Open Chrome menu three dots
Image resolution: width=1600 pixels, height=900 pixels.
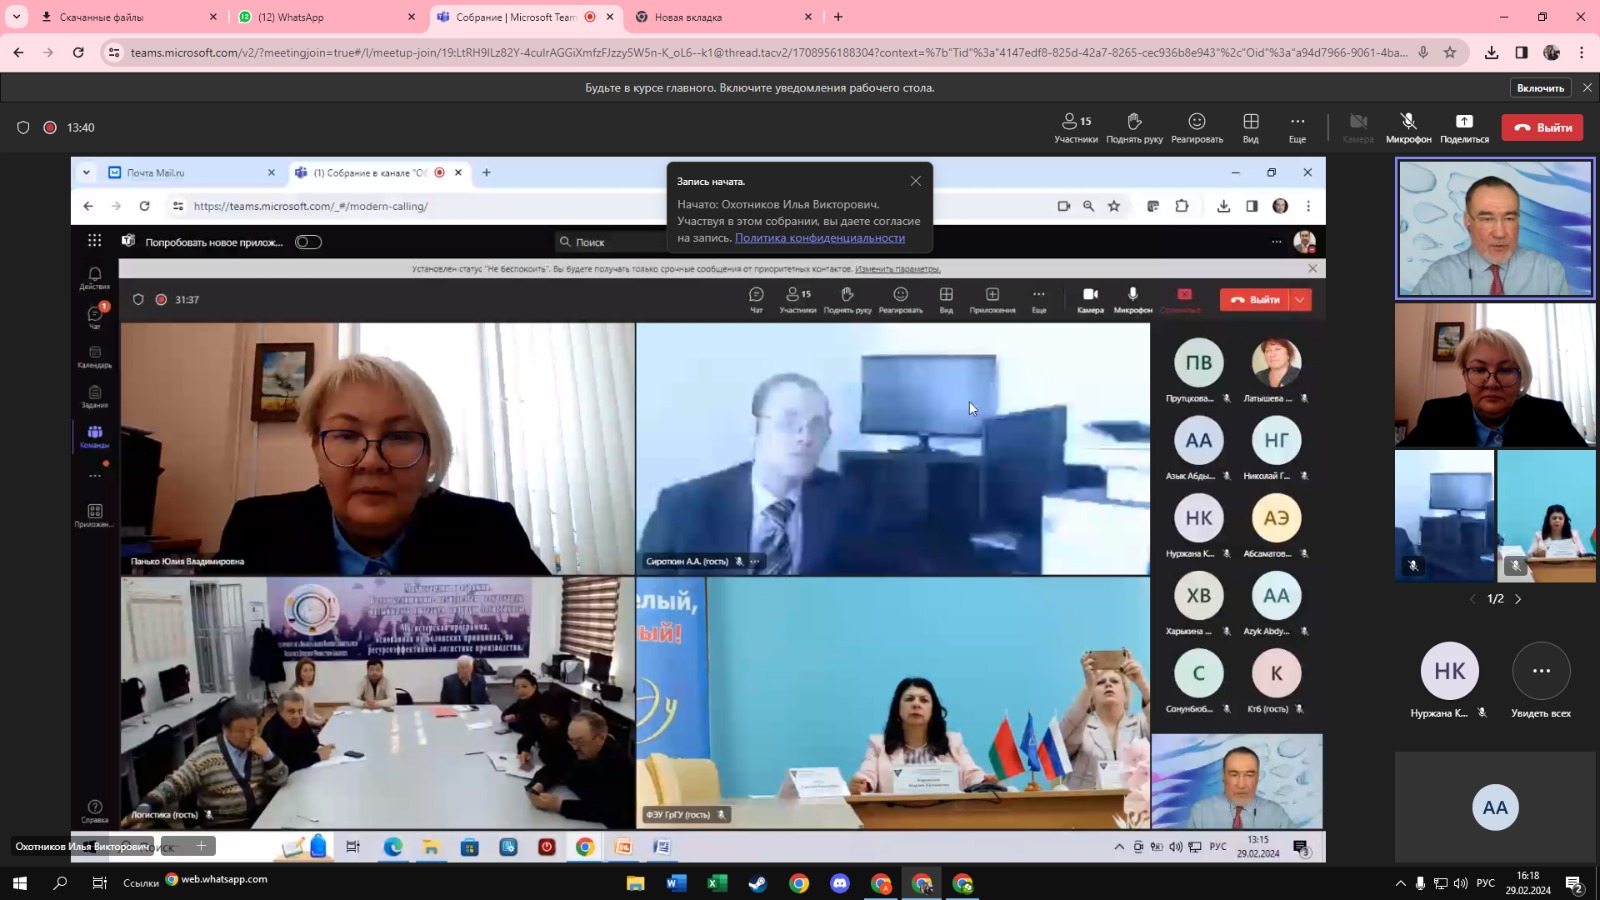(1581, 52)
